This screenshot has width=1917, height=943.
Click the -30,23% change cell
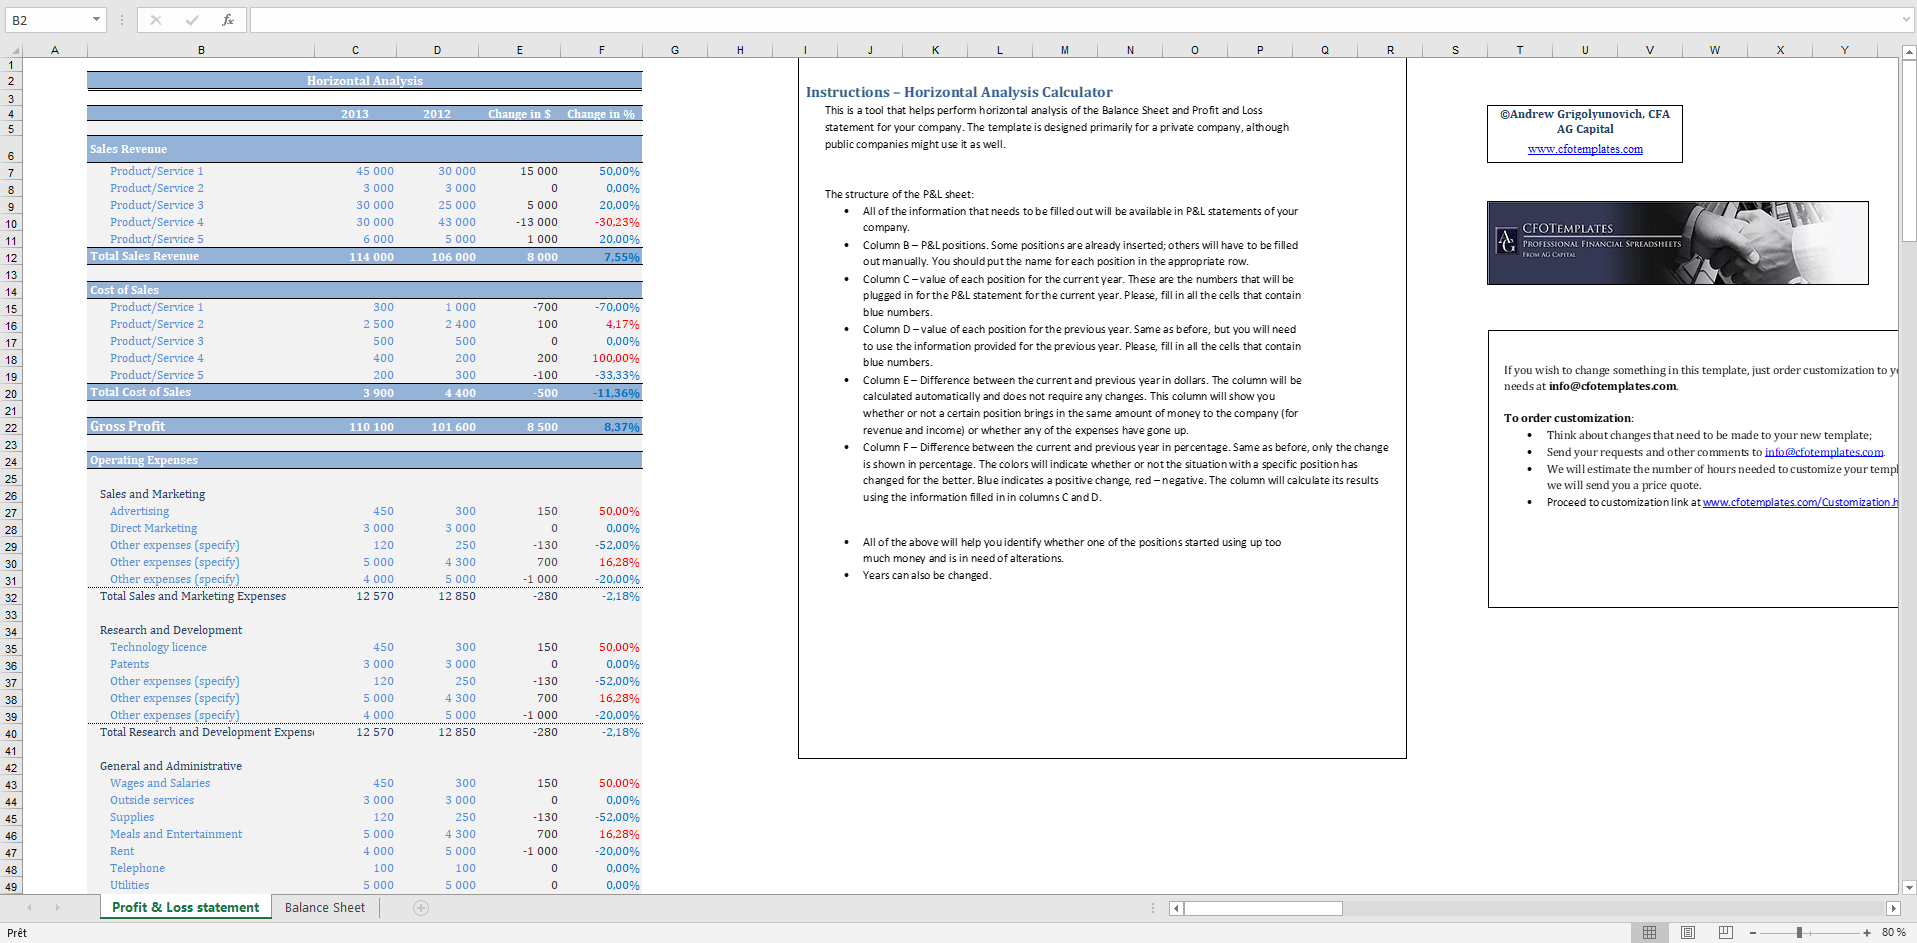point(601,222)
